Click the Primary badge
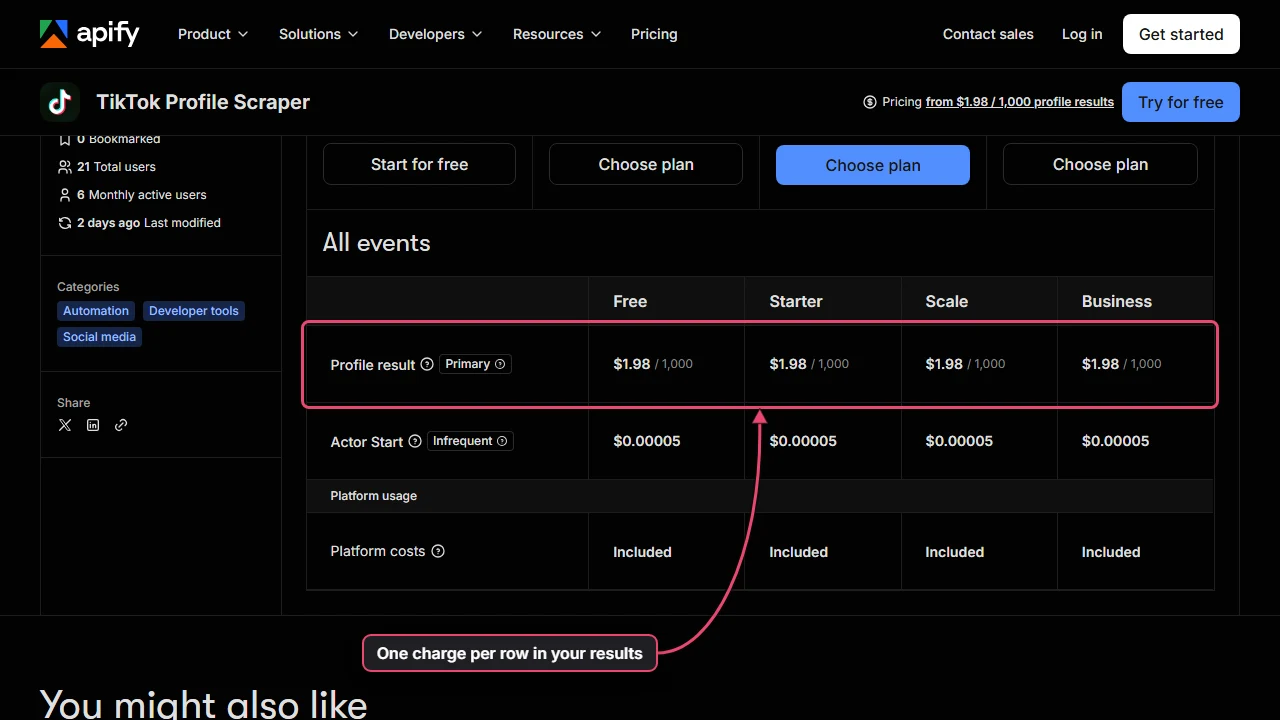The width and height of the screenshot is (1280, 720). coord(475,364)
